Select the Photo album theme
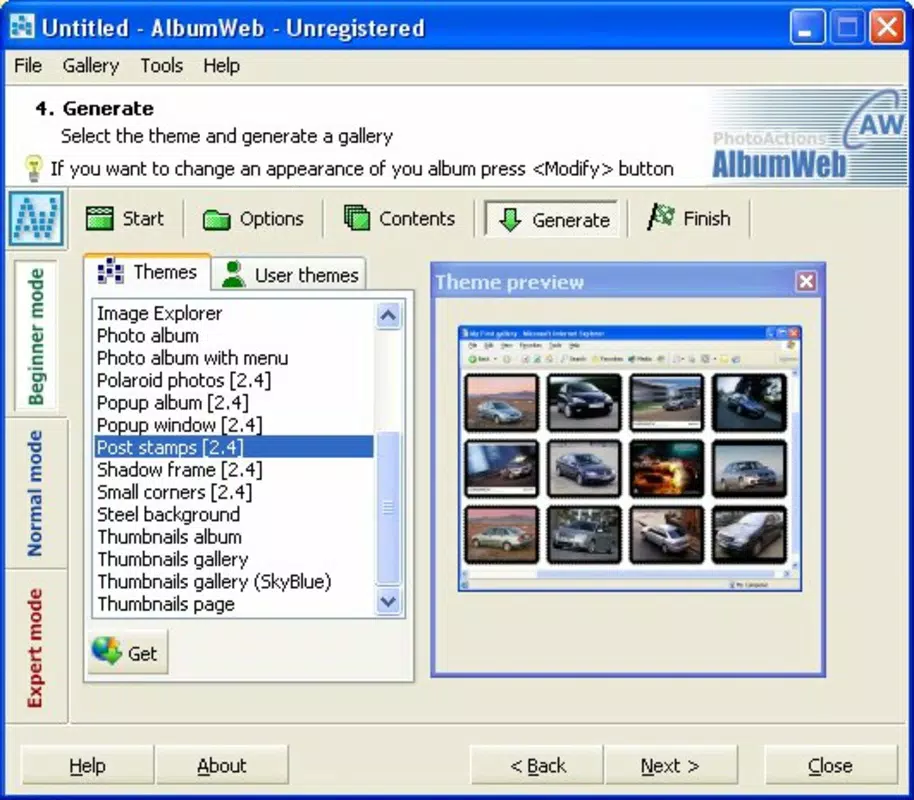 click(x=233, y=335)
